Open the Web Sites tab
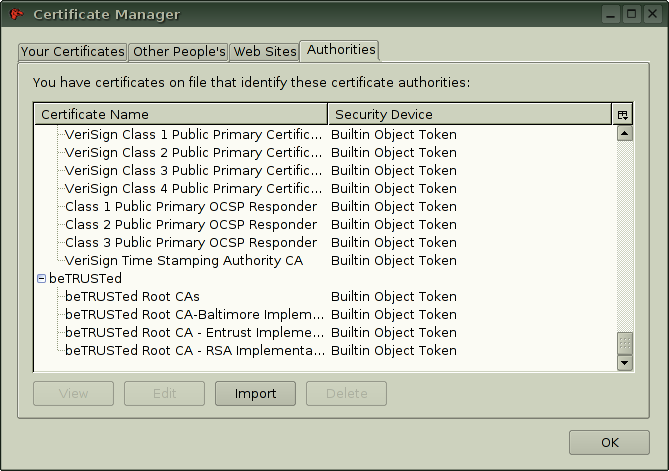Viewport: 669px width, 471px height. click(x=265, y=52)
